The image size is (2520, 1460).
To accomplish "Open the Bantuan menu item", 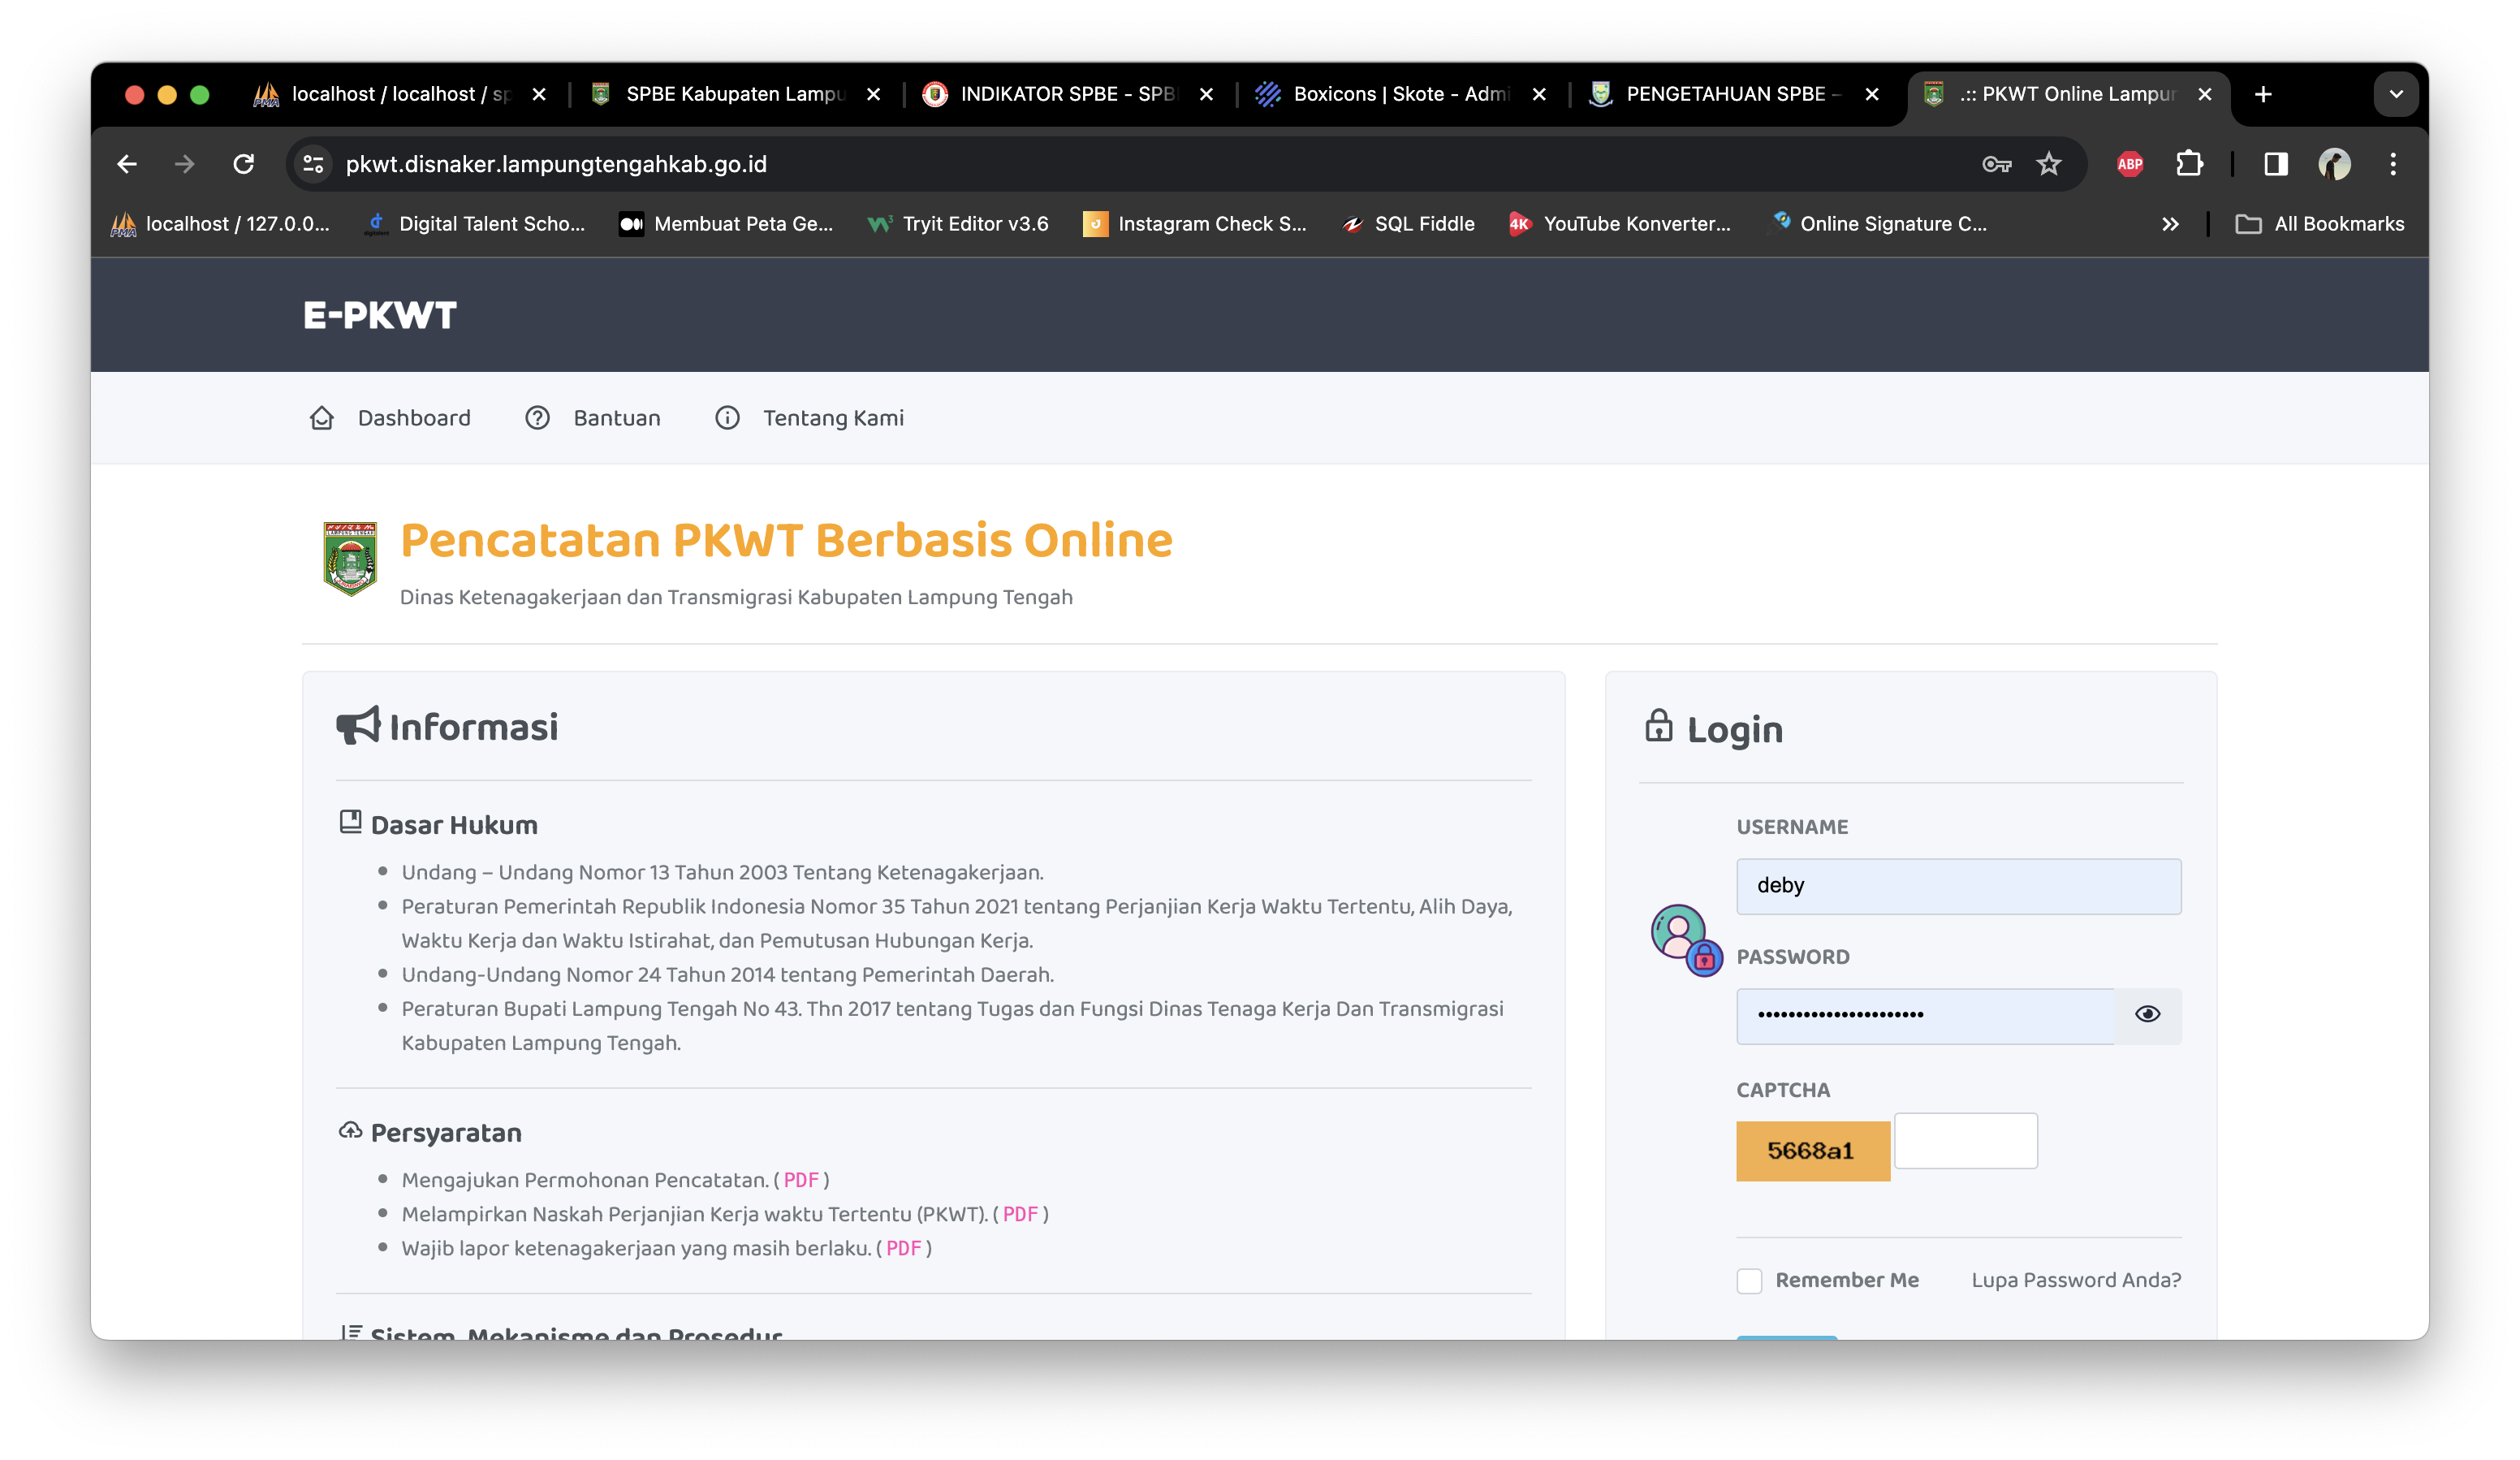I will point(616,418).
